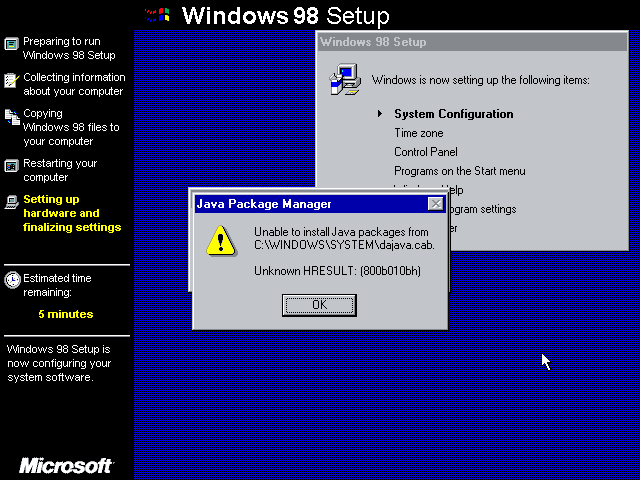Click the 'Windows 98 Setup' header title
Viewport: 640px width, 480px height.
[x=285, y=16]
